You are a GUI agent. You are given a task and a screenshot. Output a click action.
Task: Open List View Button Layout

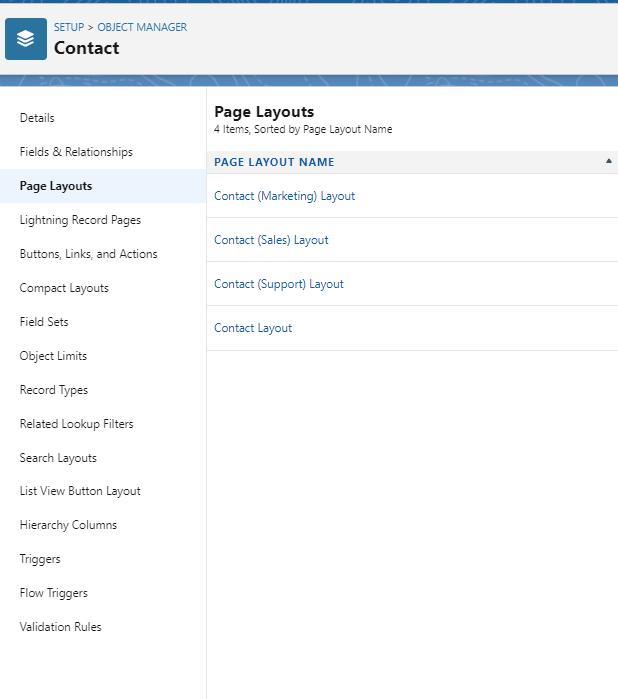[x=80, y=491]
